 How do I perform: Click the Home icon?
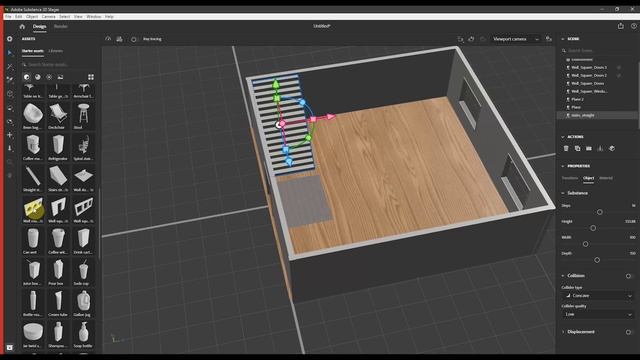(22, 27)
